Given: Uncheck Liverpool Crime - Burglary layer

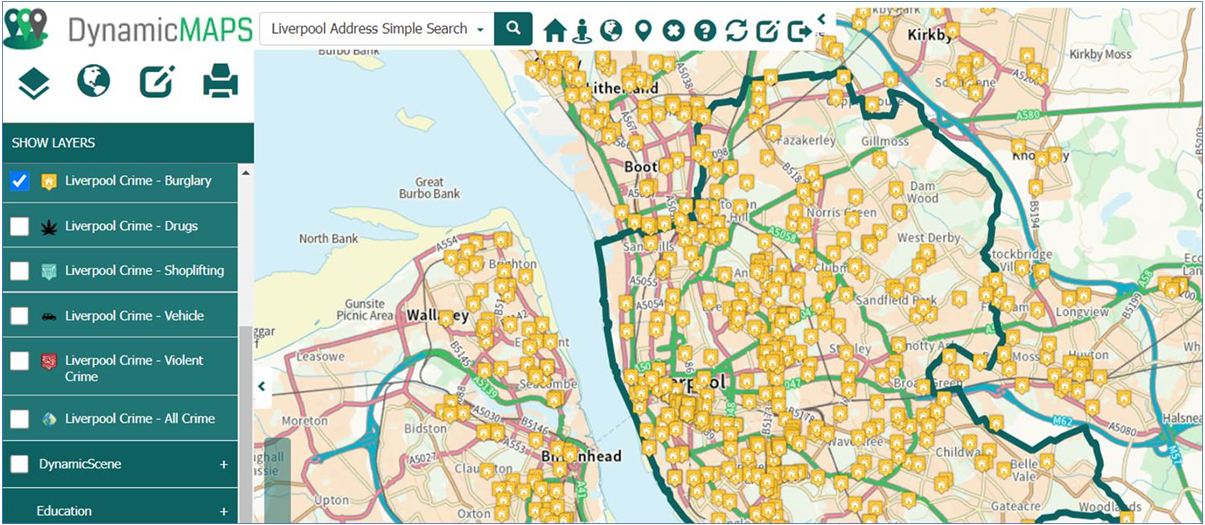Looking at the screenshot, I should click(x=19, y=181).
